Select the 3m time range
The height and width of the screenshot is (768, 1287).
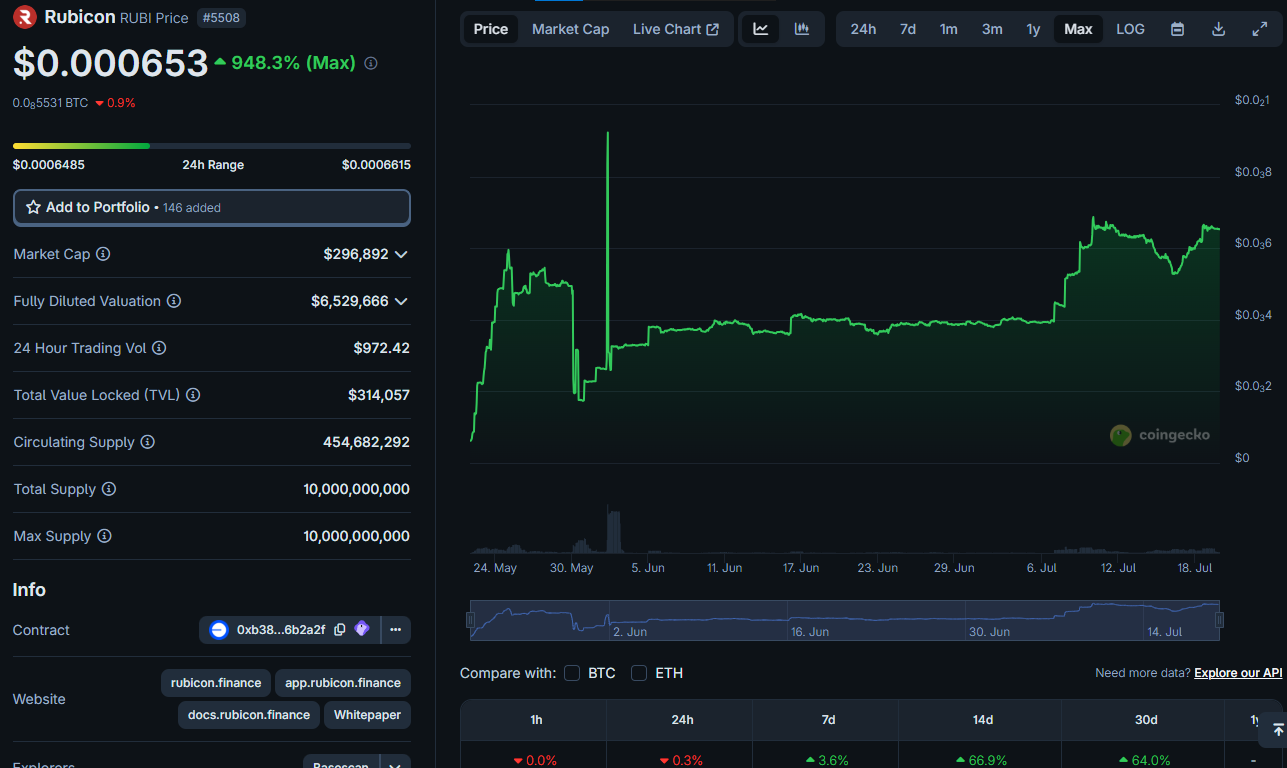click(992, 29)
